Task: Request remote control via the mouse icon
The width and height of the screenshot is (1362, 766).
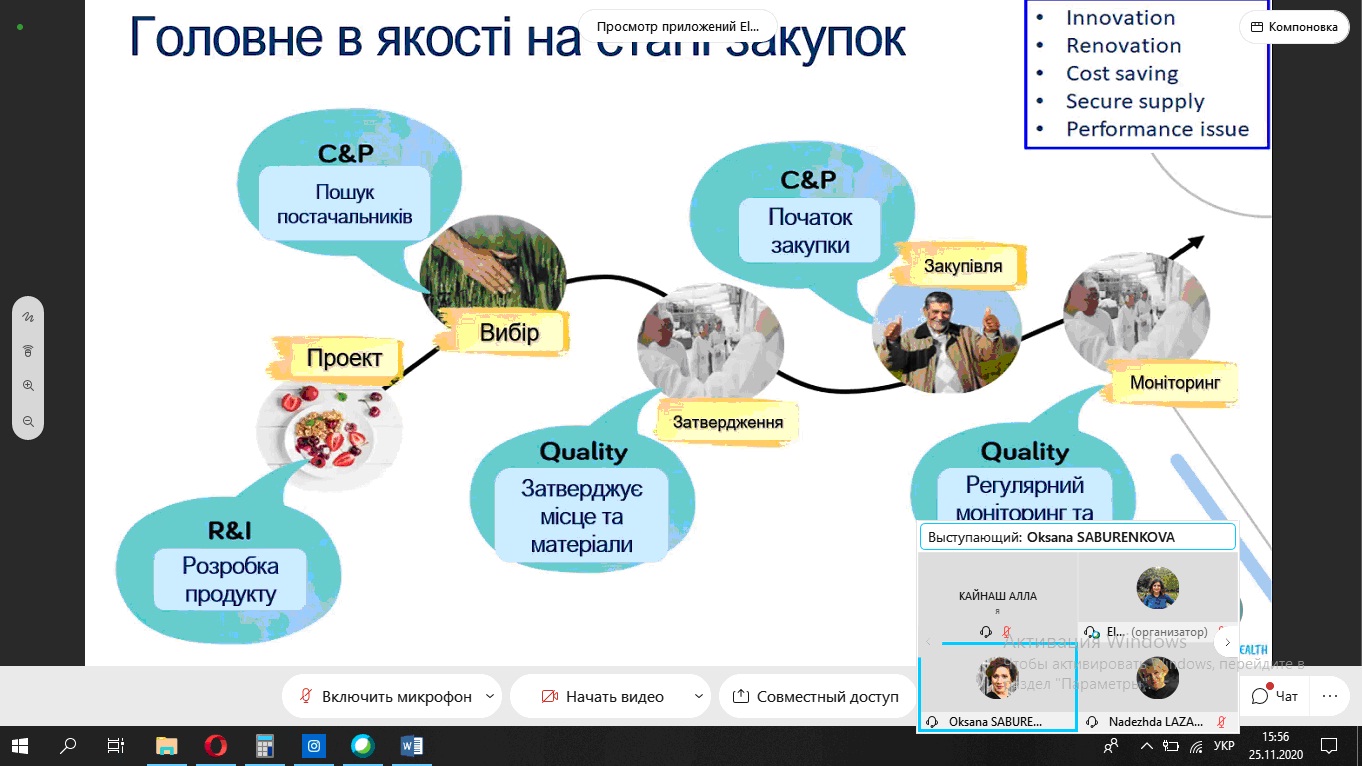Action: point(28,351)
